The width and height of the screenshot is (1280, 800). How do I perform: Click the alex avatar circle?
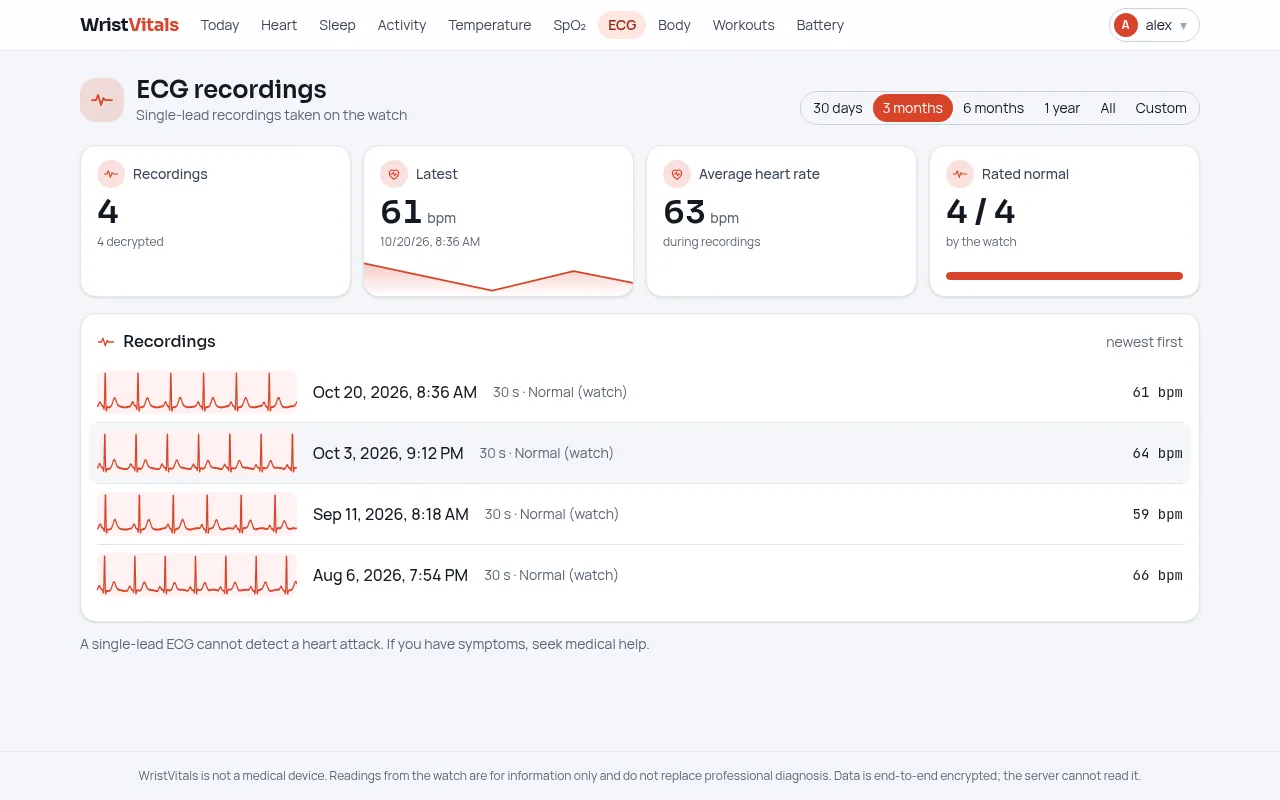[1126, 25]
